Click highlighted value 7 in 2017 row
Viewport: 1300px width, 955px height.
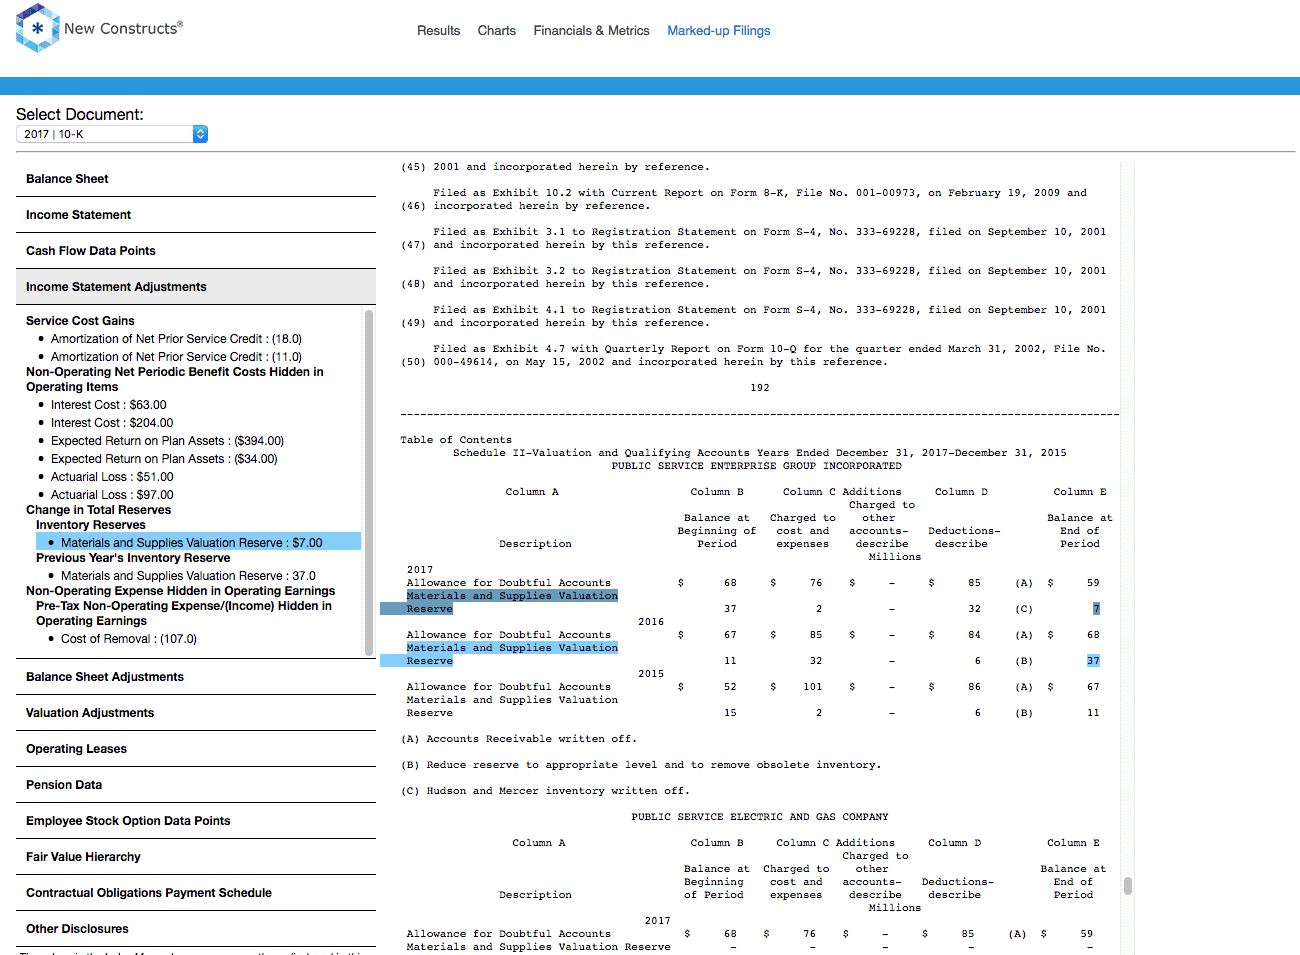1096,609
